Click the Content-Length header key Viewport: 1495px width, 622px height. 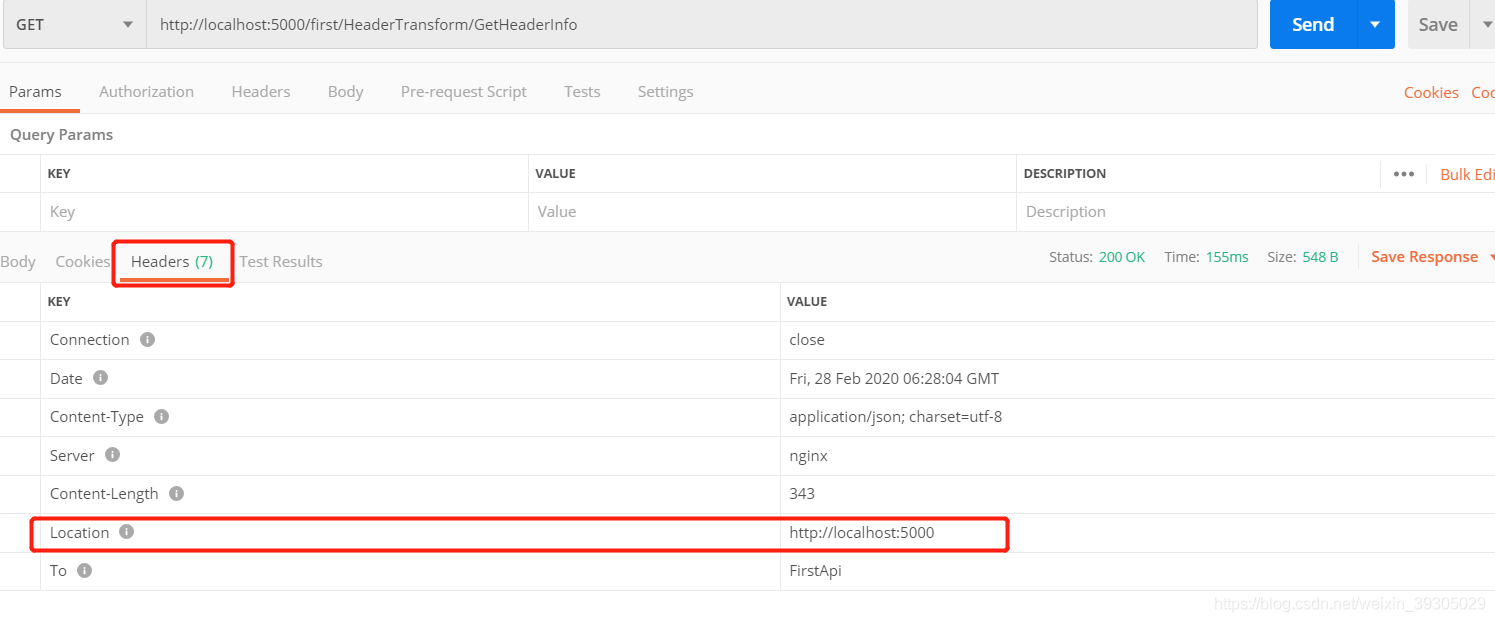pos(104,494)
